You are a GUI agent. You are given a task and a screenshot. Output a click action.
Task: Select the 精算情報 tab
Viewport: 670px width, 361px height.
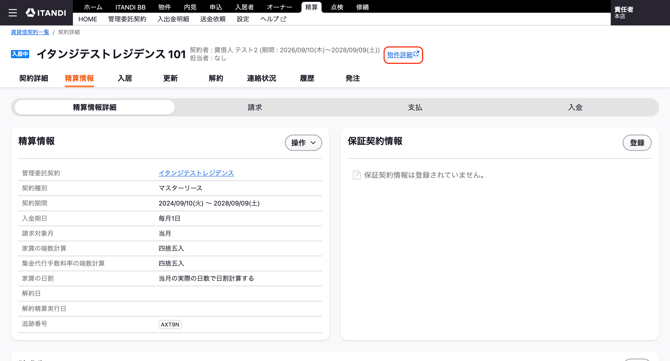pos(79,78)
